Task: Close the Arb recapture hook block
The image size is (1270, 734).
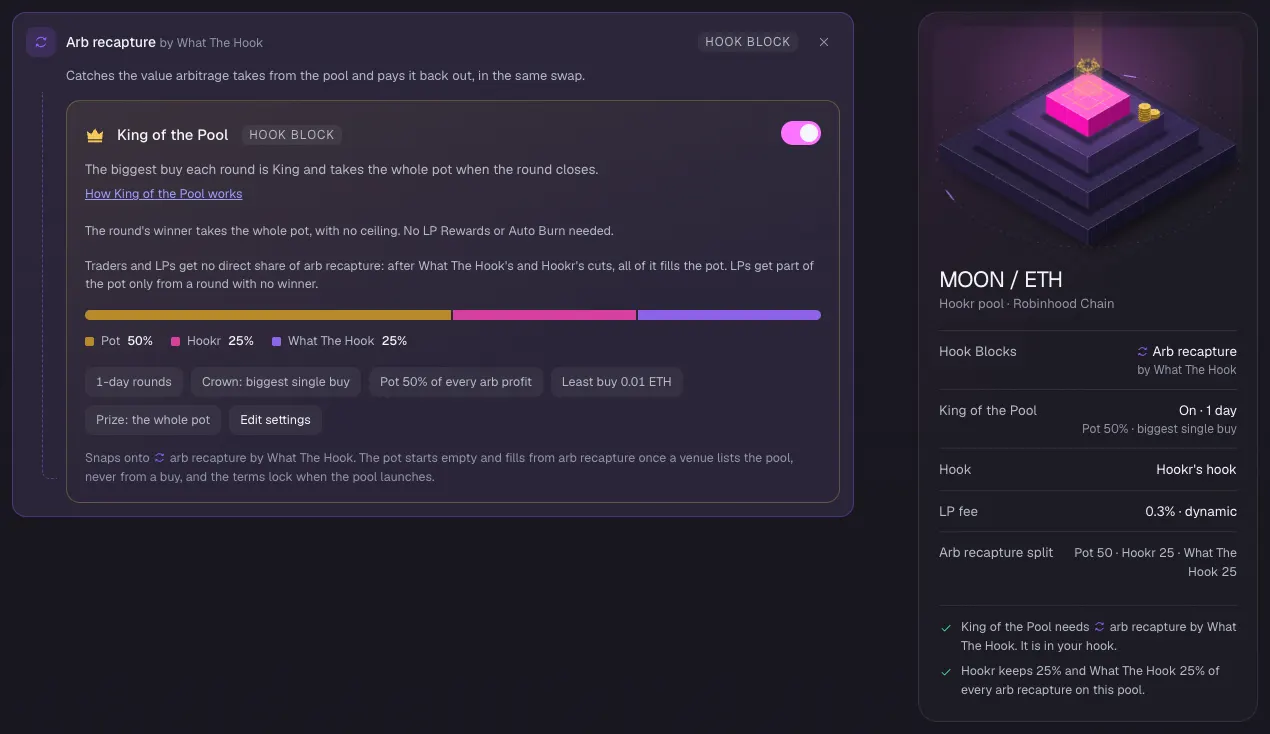Action: (824, 42)
